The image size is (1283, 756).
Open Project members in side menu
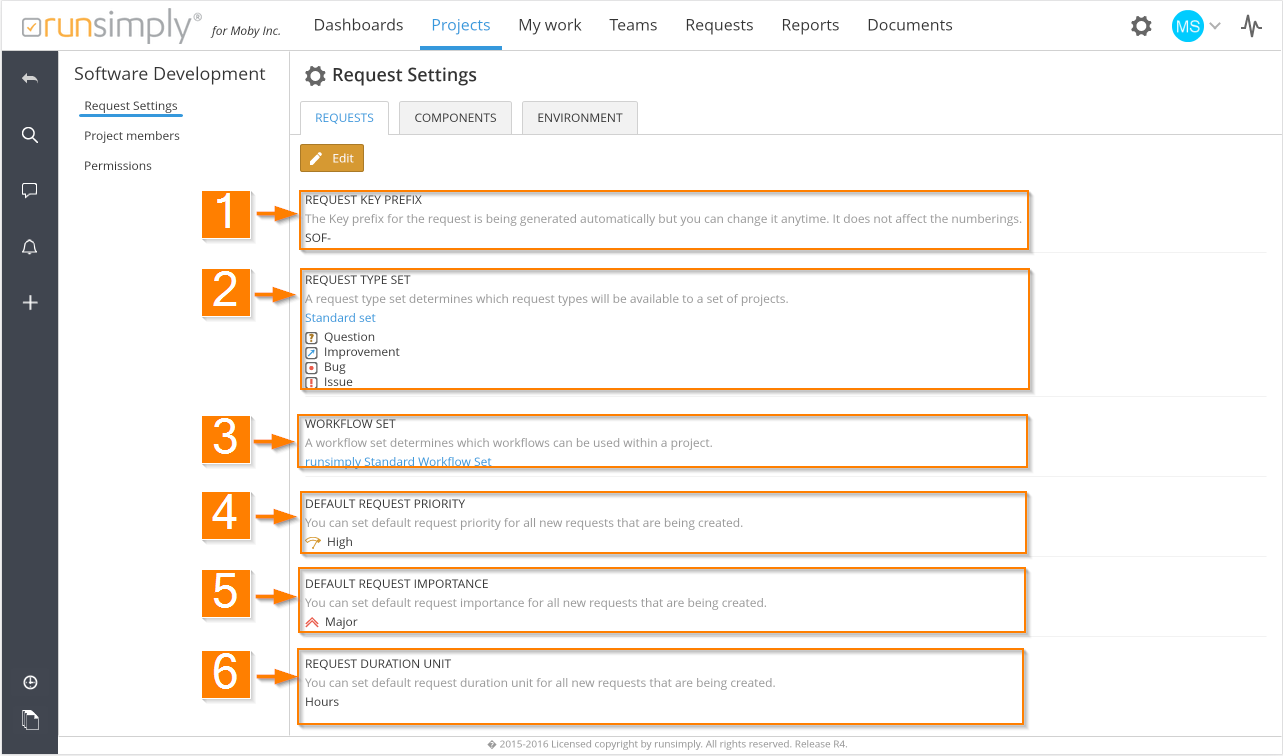pyautogui.click(x=132, y=136)
